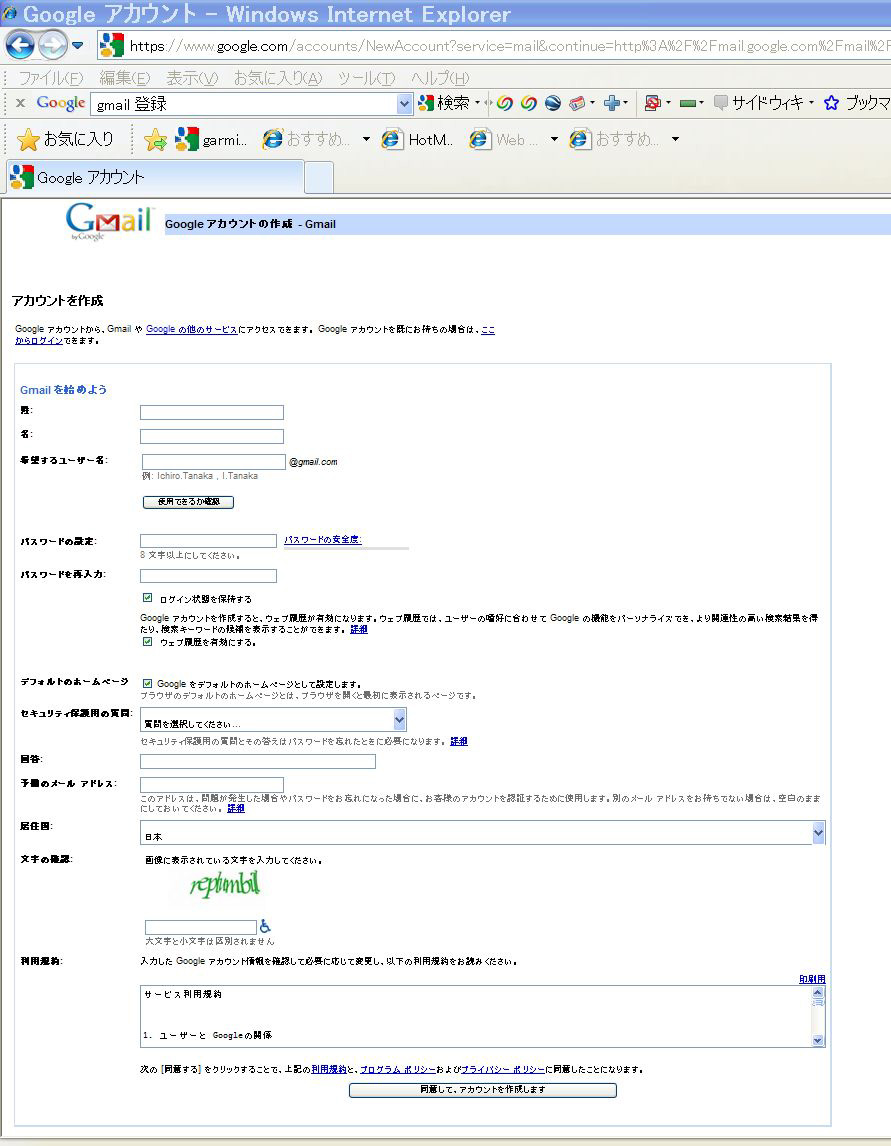Click the first swirl icon on Google toolbar
The image size is (891, 1146).
pyautogui.click(x=504, y=103)
